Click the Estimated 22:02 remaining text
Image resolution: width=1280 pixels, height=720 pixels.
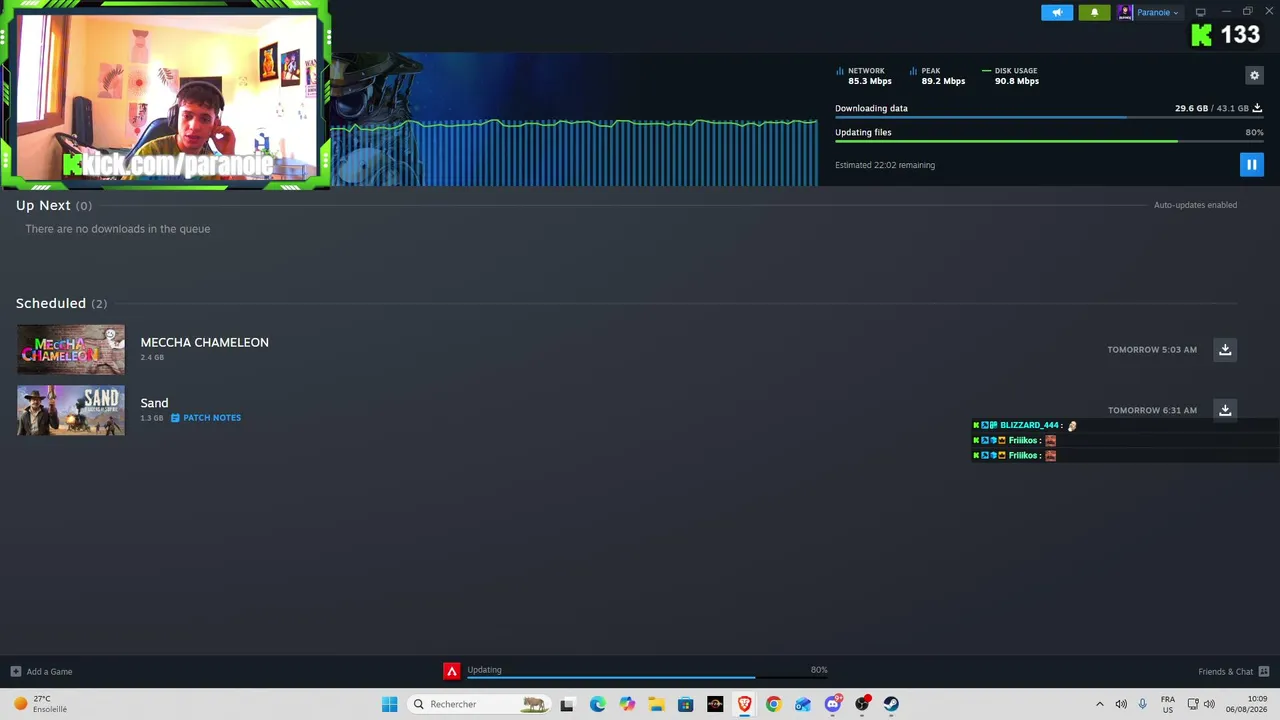tap(885, 165)
